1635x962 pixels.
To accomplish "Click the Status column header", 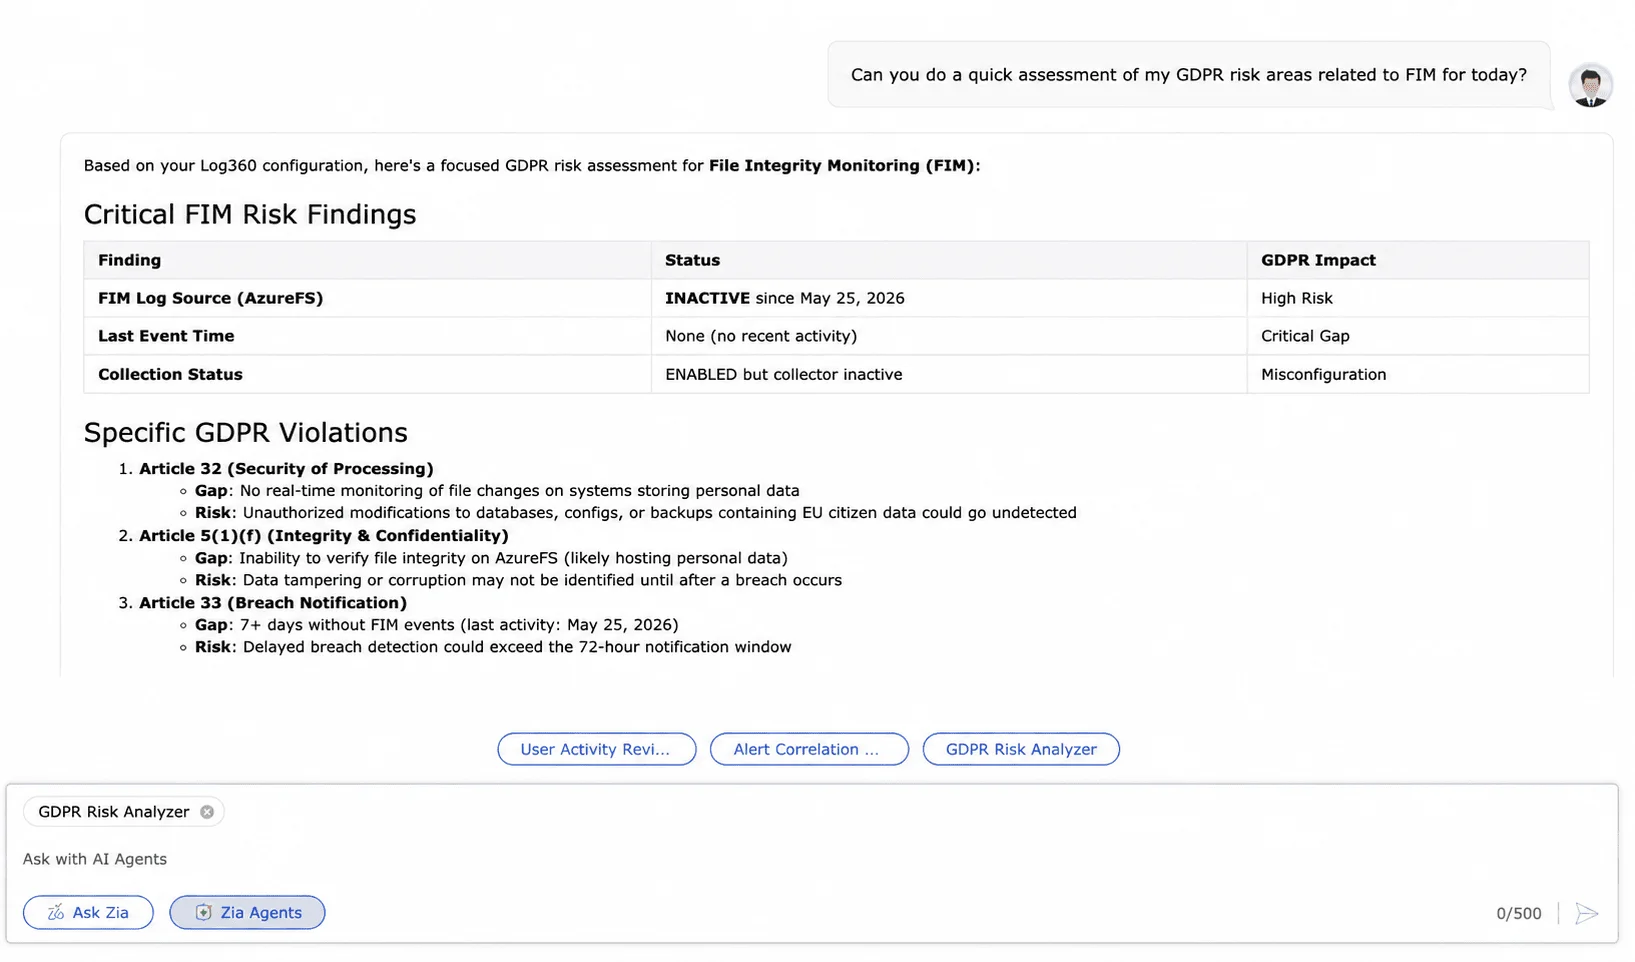I will (x=949, y=260).
